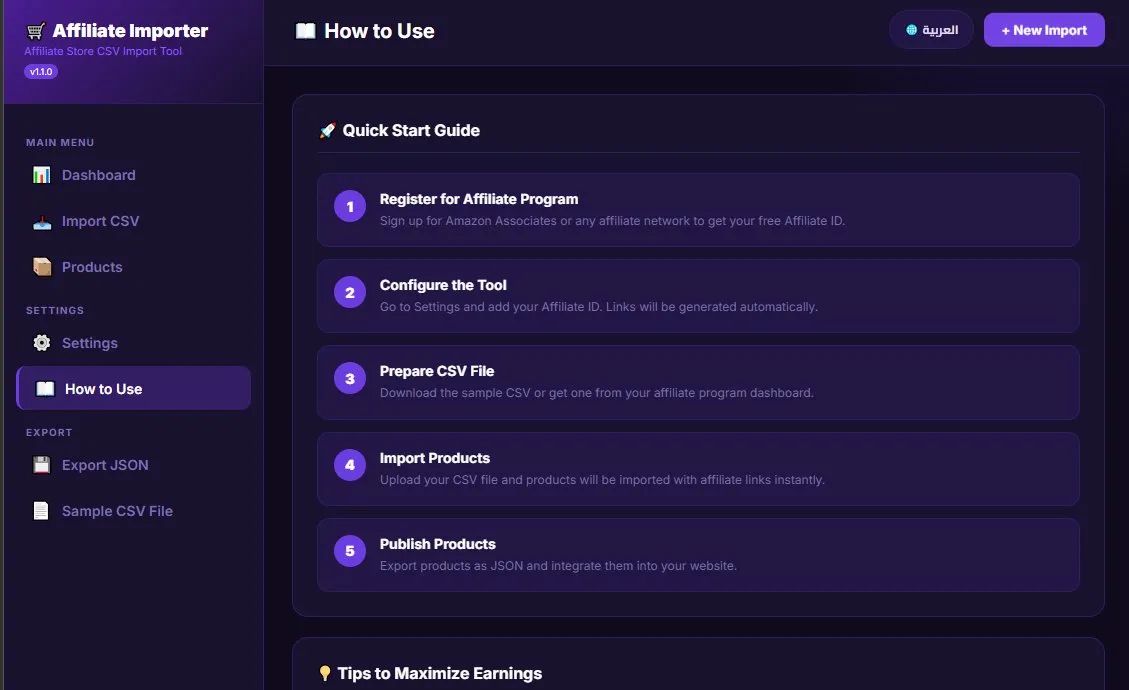Click the rocket icon beside Quick Start Guide

pyautogui.click(x=327, y=131)
